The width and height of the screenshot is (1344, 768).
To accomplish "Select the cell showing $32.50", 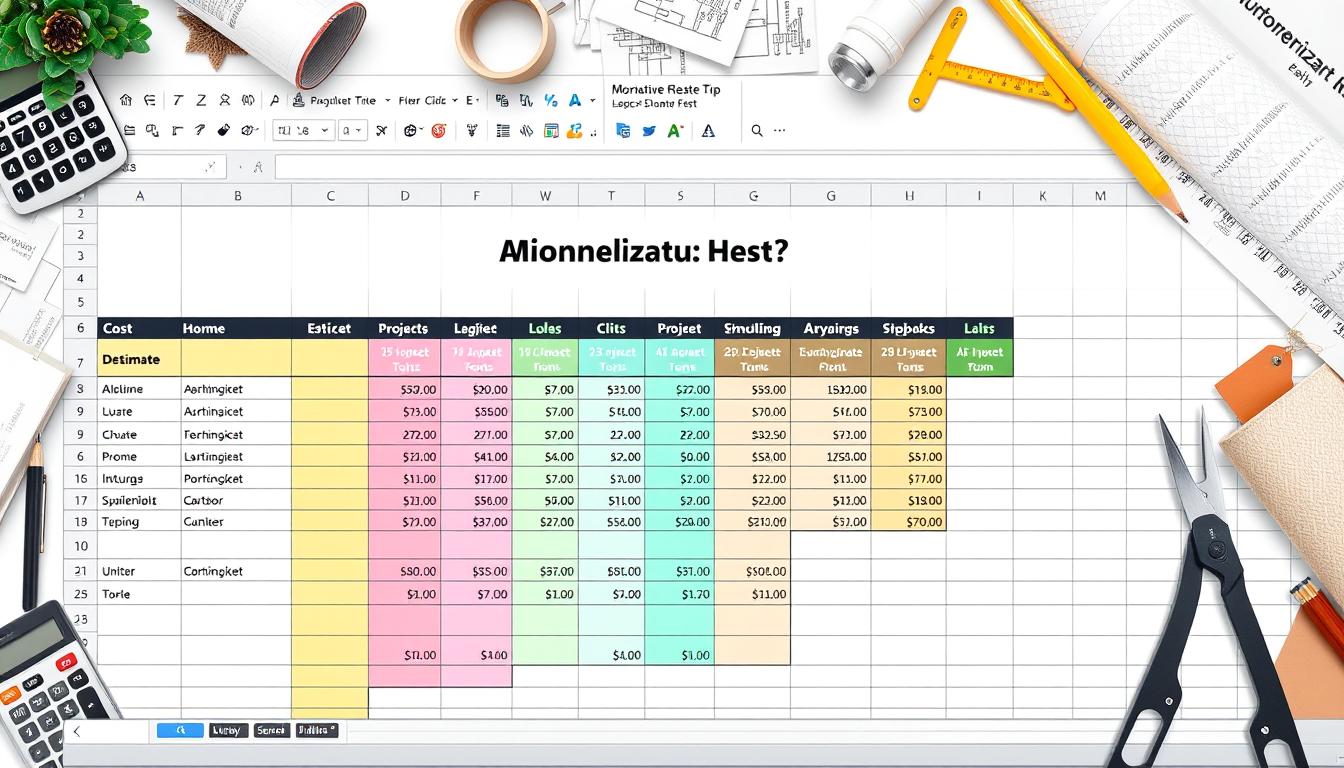I will tap(752, 435).
